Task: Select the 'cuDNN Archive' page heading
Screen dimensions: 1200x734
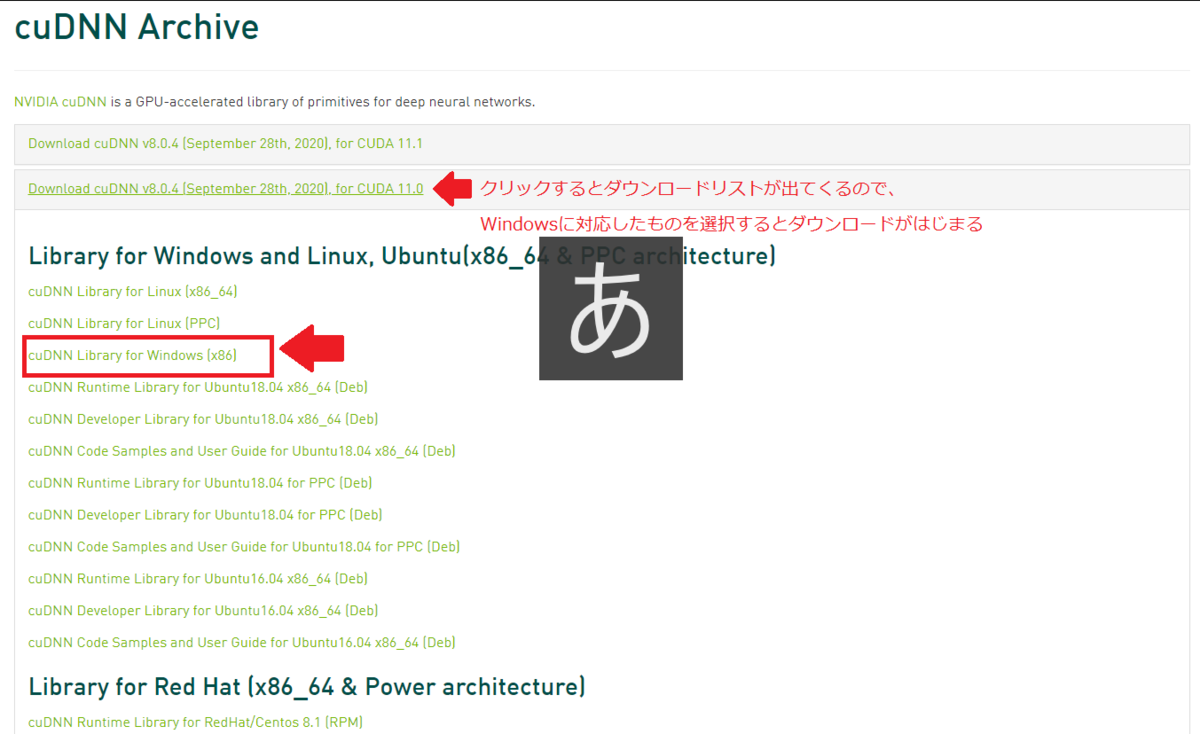Action: click(137, 27)
